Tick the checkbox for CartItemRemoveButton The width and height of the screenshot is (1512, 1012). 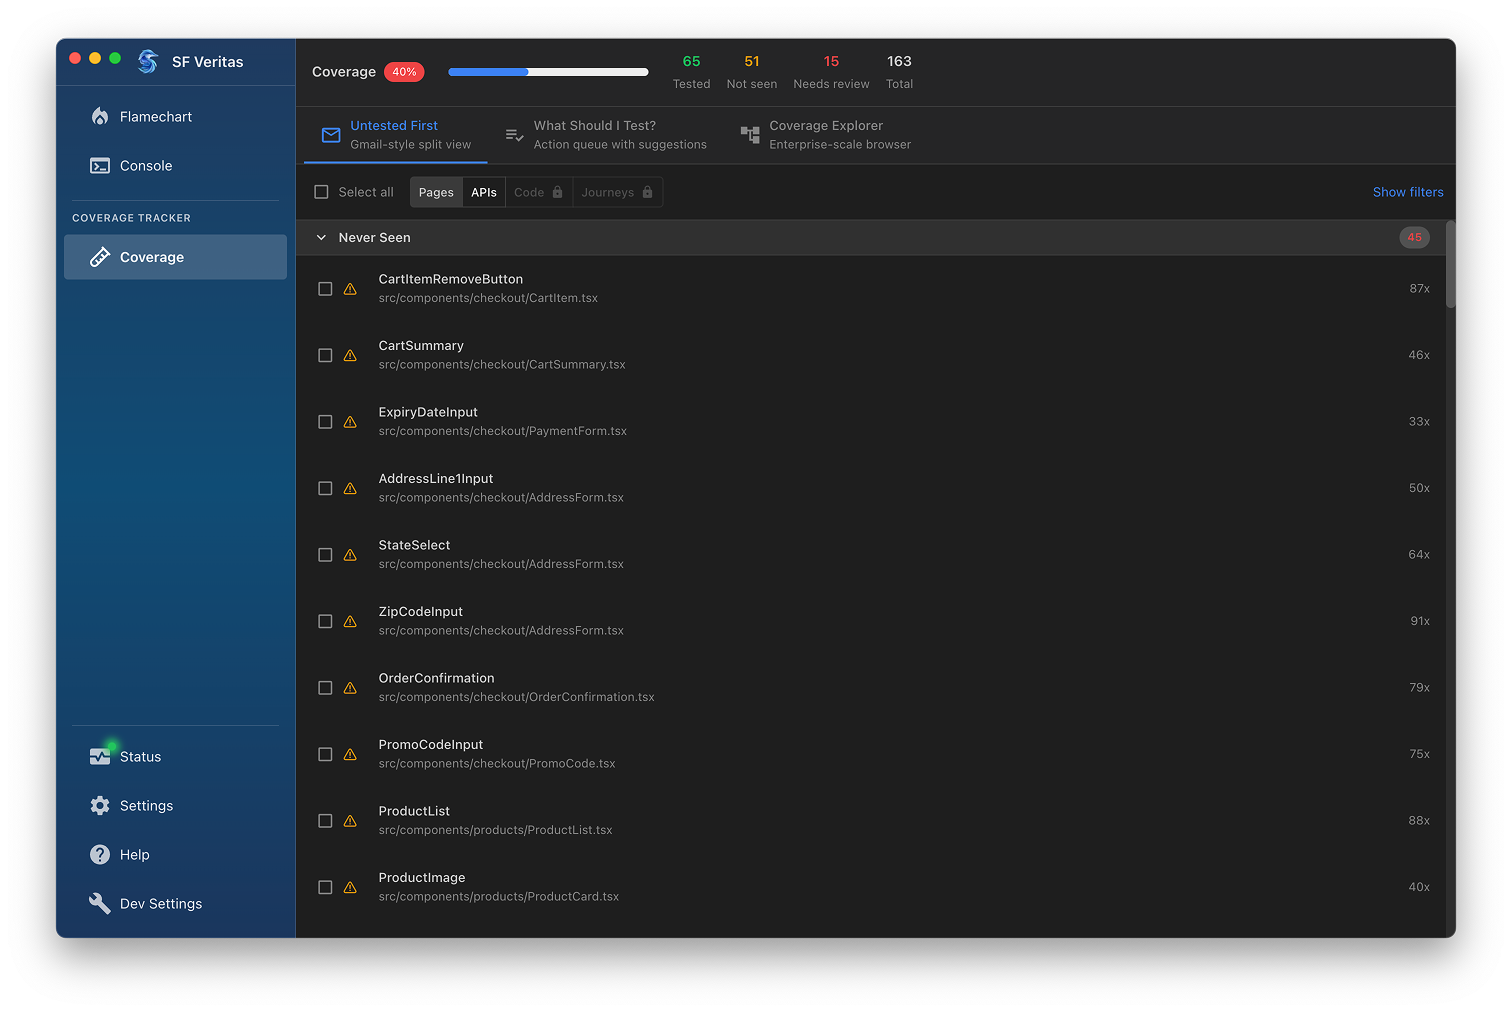click(325, 289)
